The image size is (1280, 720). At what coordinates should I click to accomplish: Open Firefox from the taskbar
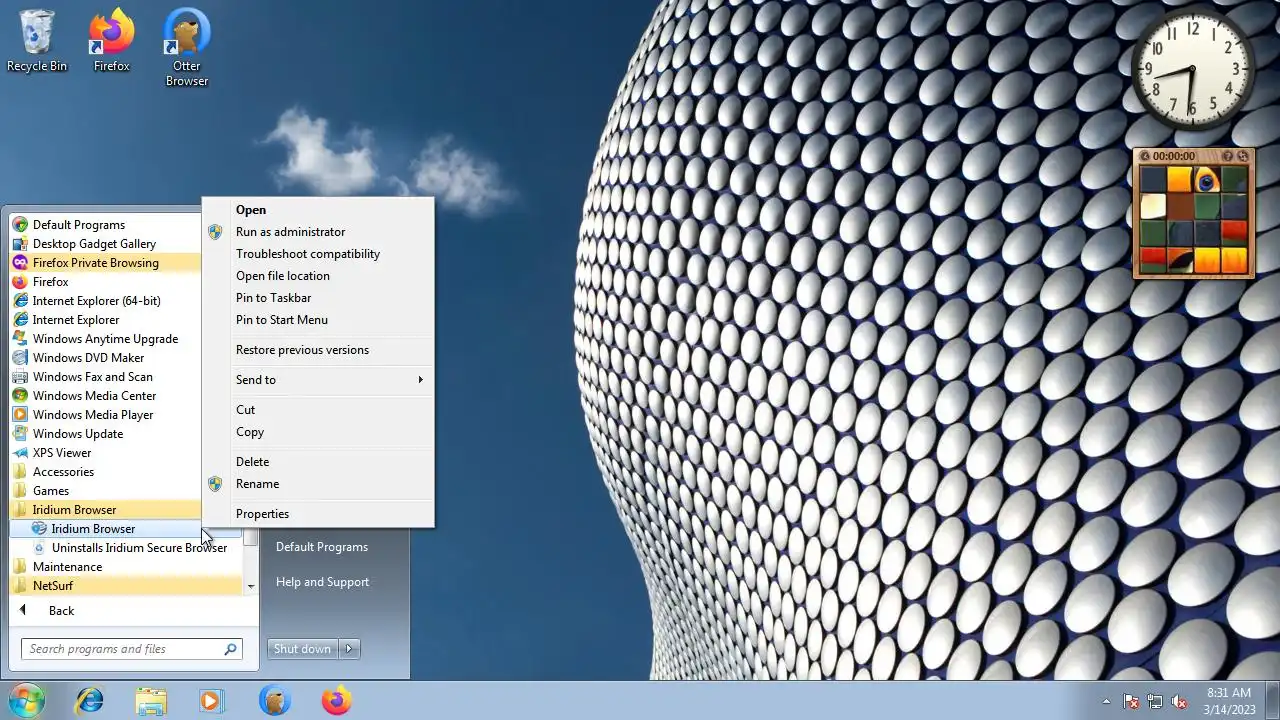point(336,701)
